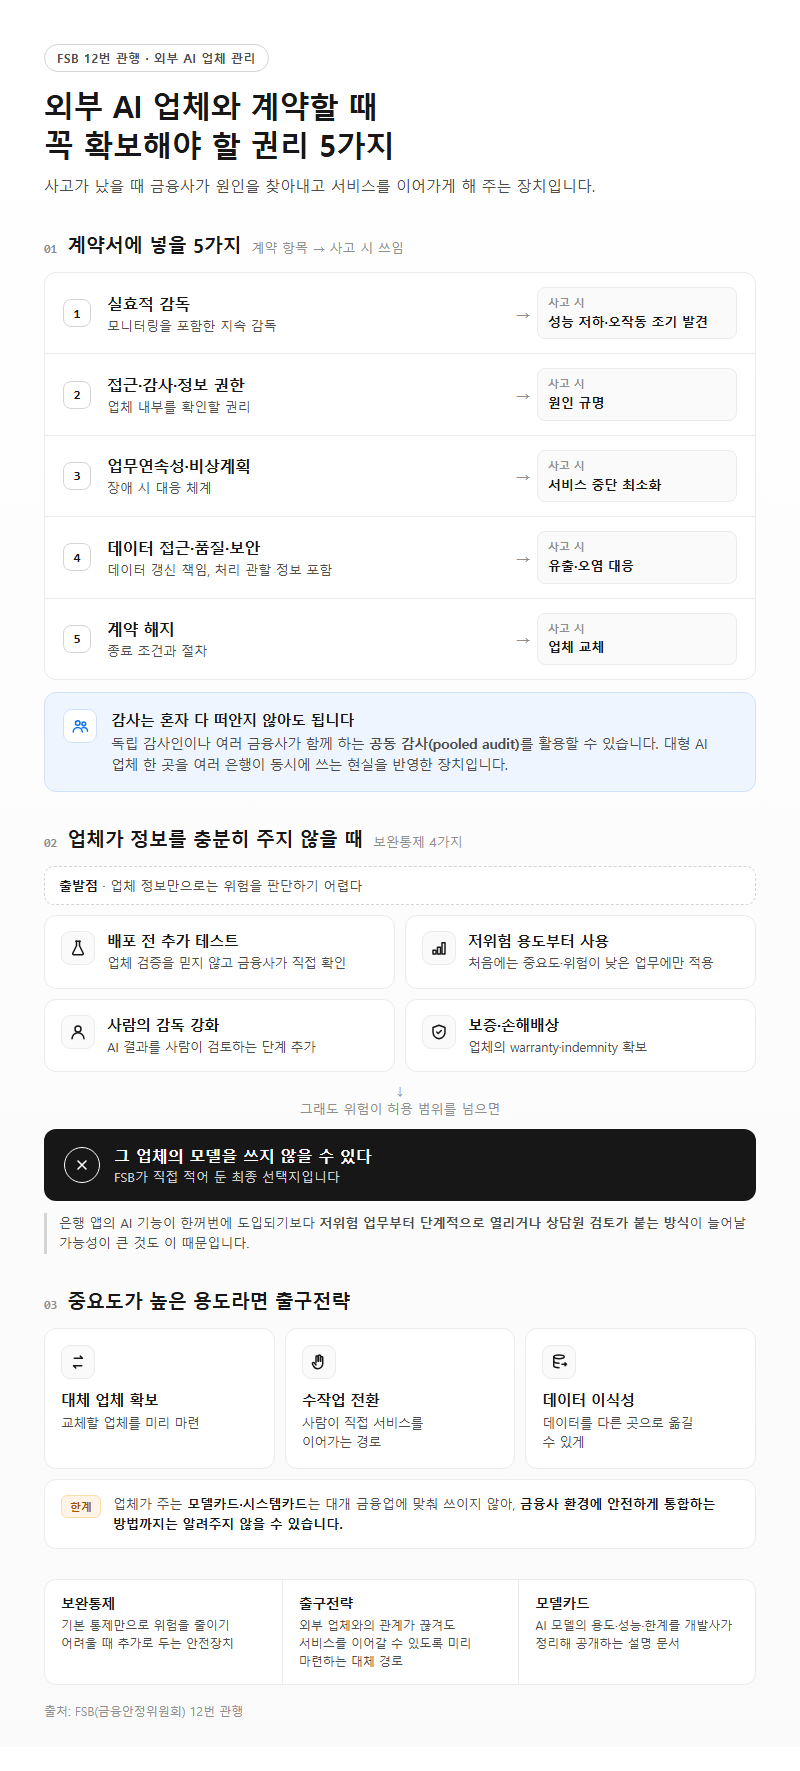Select the 유출·오염 대응 outcome box
This screenshot has width=800, height=1771.
(x=637, y=557)
